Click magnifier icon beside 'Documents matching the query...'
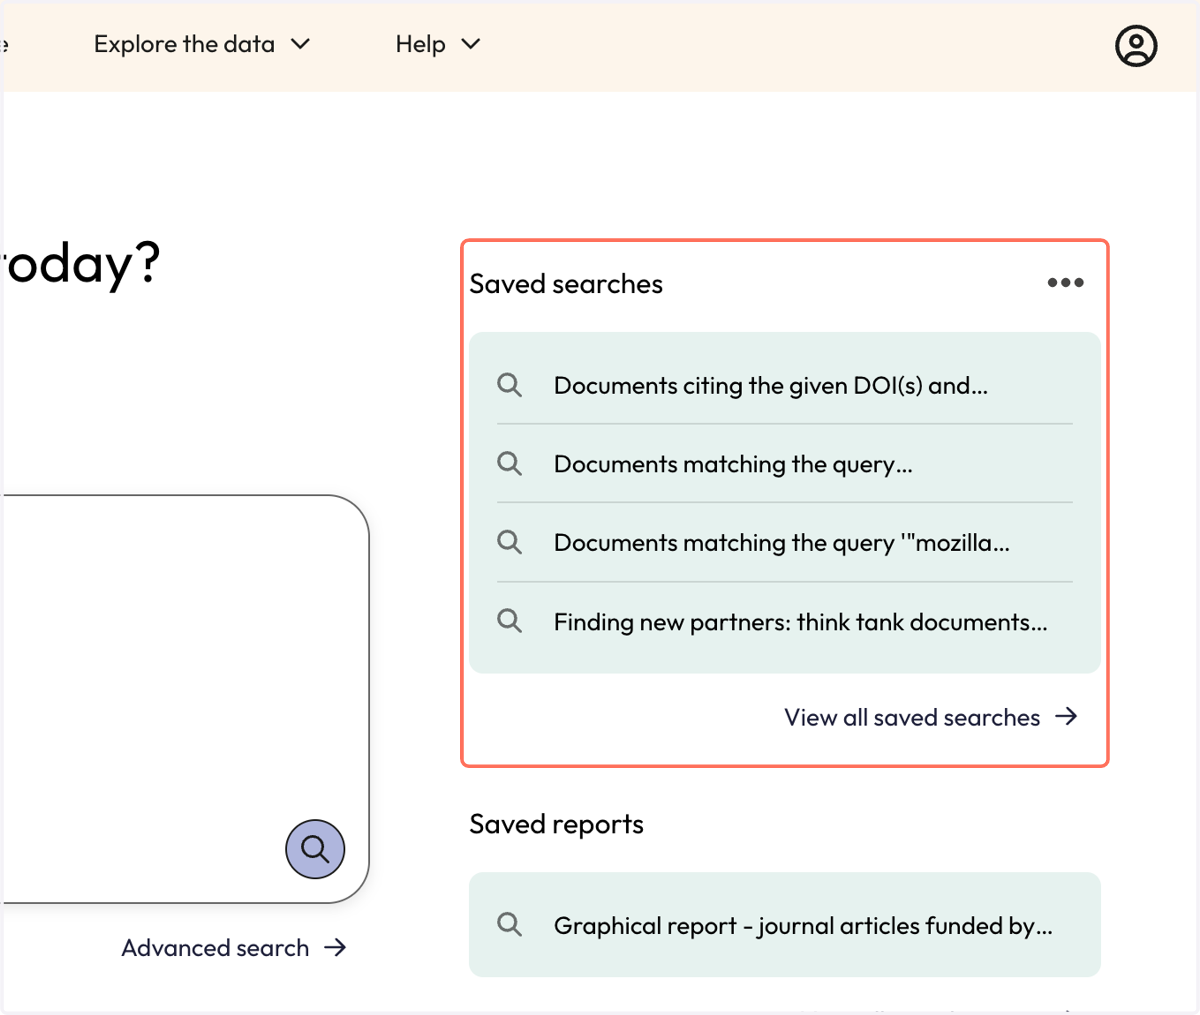Screen dimensions: 1200x1015 pos(510,463)
